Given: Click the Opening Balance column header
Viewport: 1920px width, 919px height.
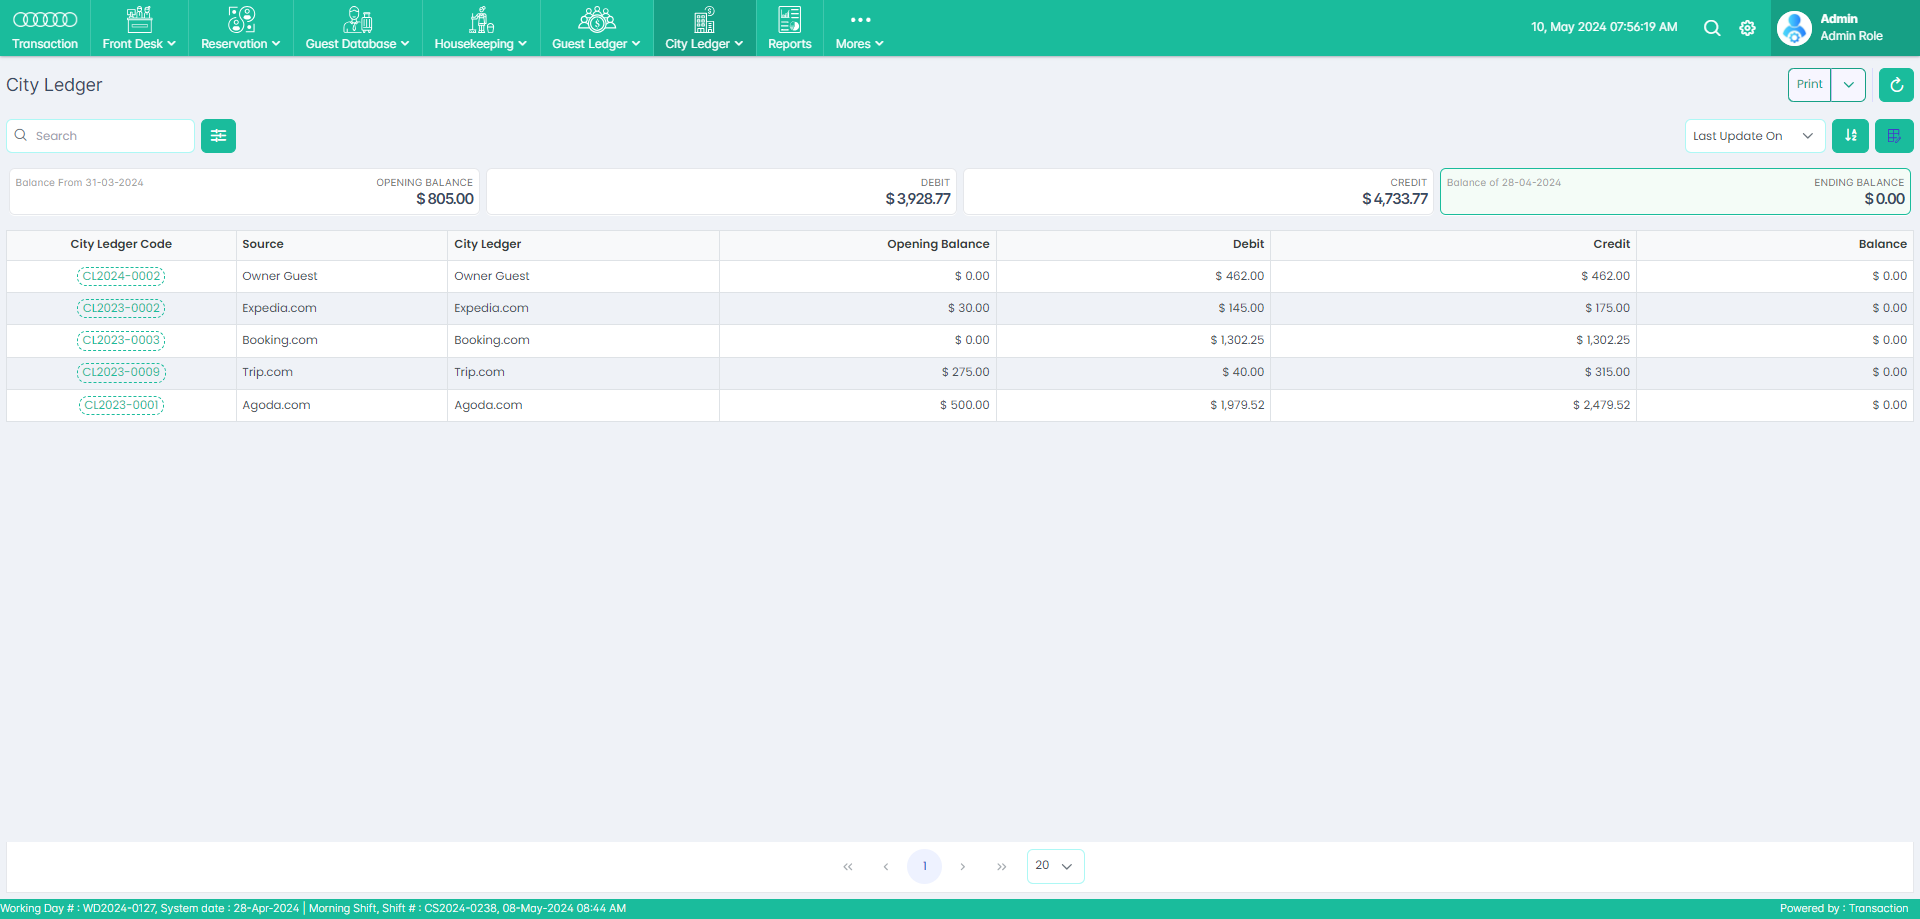Looking at the screenshot, I should pos(858,244).
